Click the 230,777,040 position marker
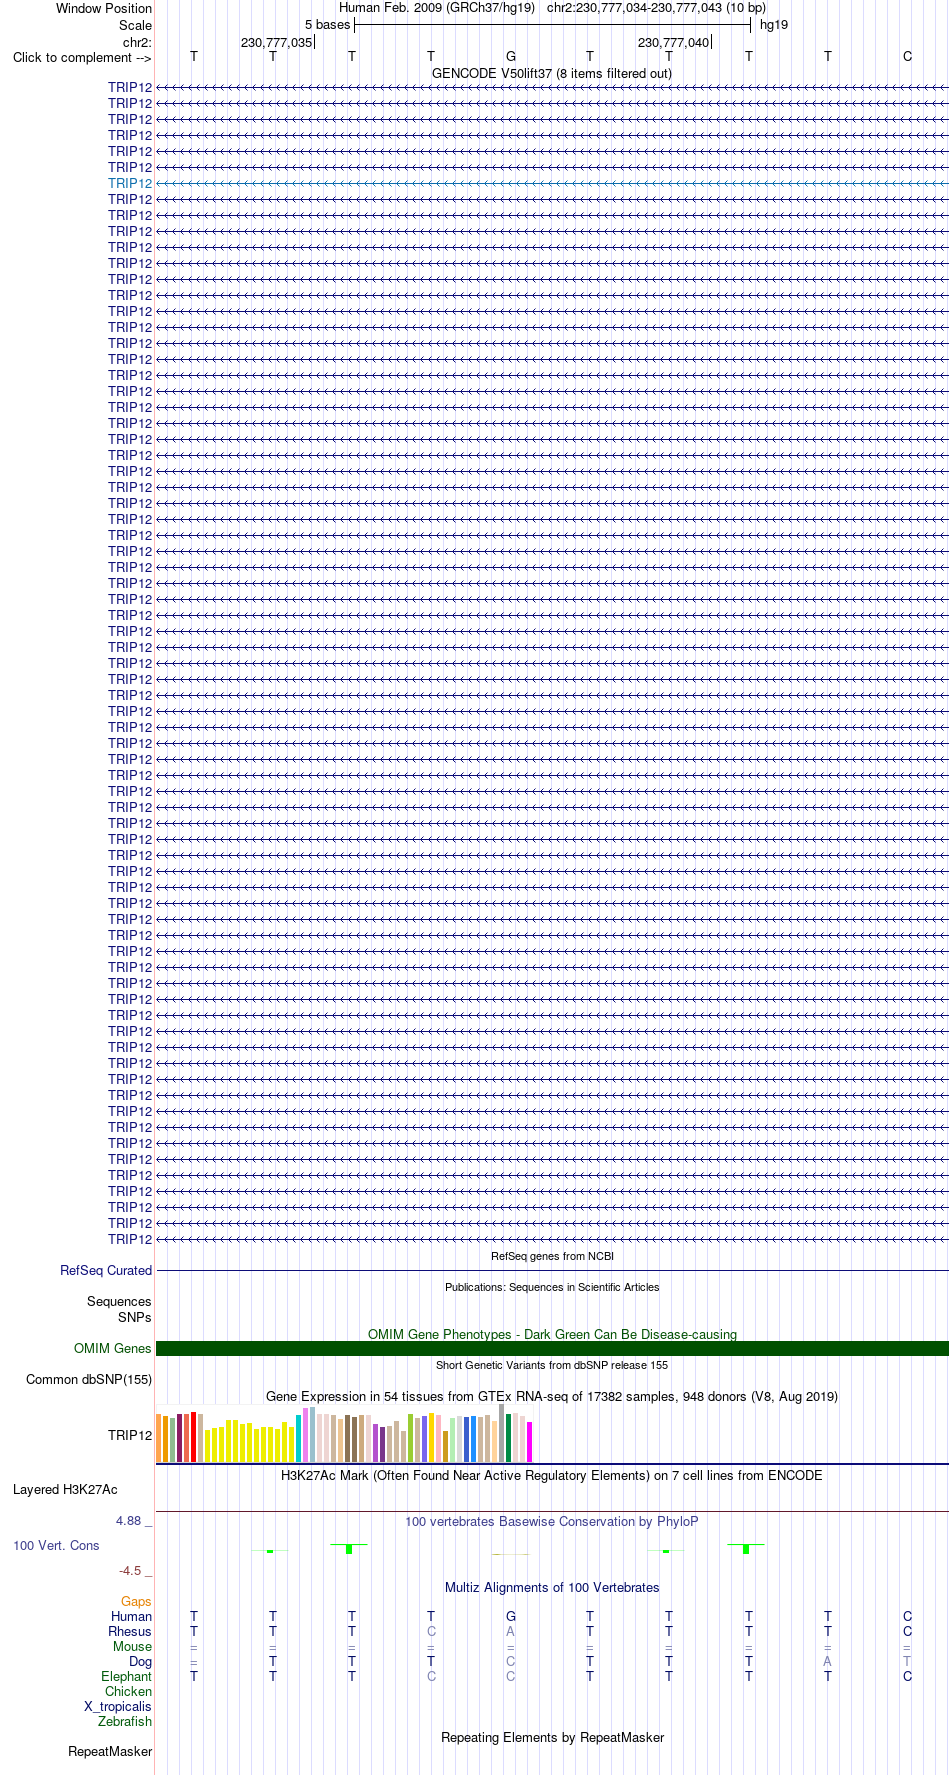Screen dimensions: 950x1775 pyautogui.click(x=674, y=42)
